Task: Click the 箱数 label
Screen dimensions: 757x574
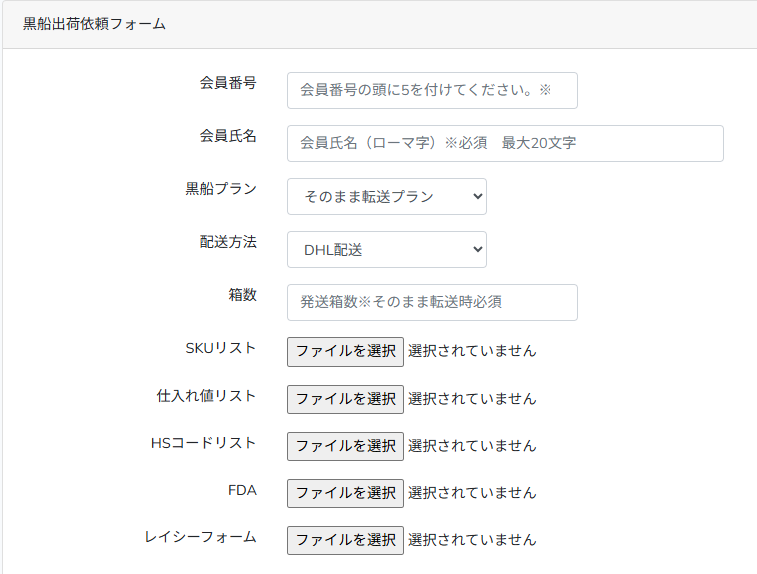Action: [x=242, y=294]
